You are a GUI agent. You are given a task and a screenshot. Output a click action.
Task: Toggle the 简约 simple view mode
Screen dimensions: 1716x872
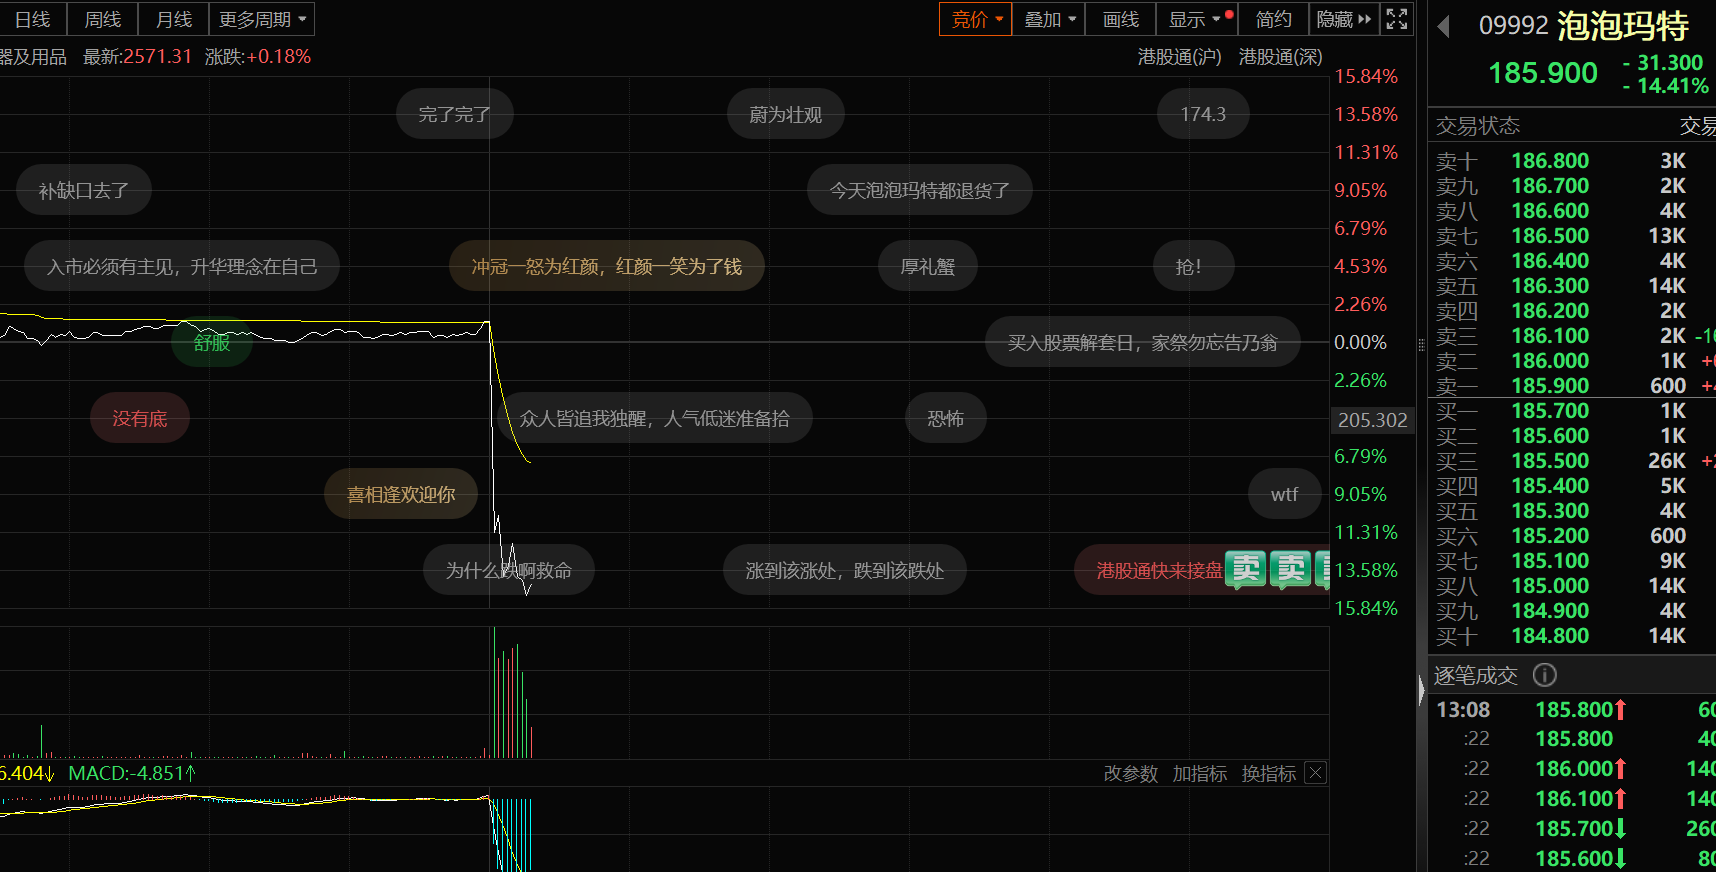(x=1273, y=19)
